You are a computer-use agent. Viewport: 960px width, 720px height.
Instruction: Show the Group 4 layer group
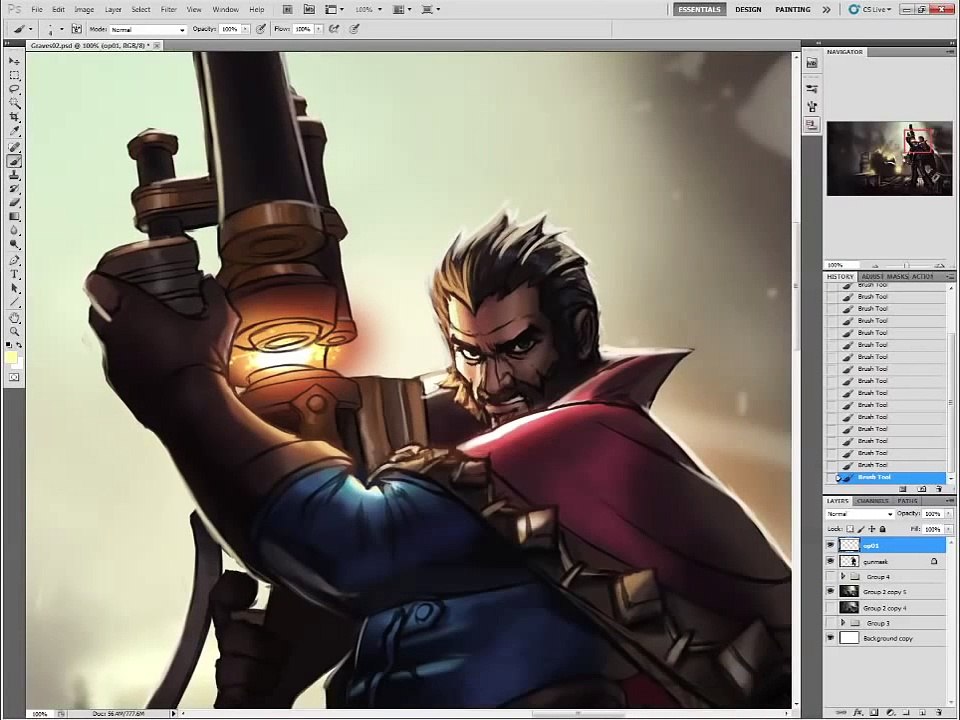[830, 577]
